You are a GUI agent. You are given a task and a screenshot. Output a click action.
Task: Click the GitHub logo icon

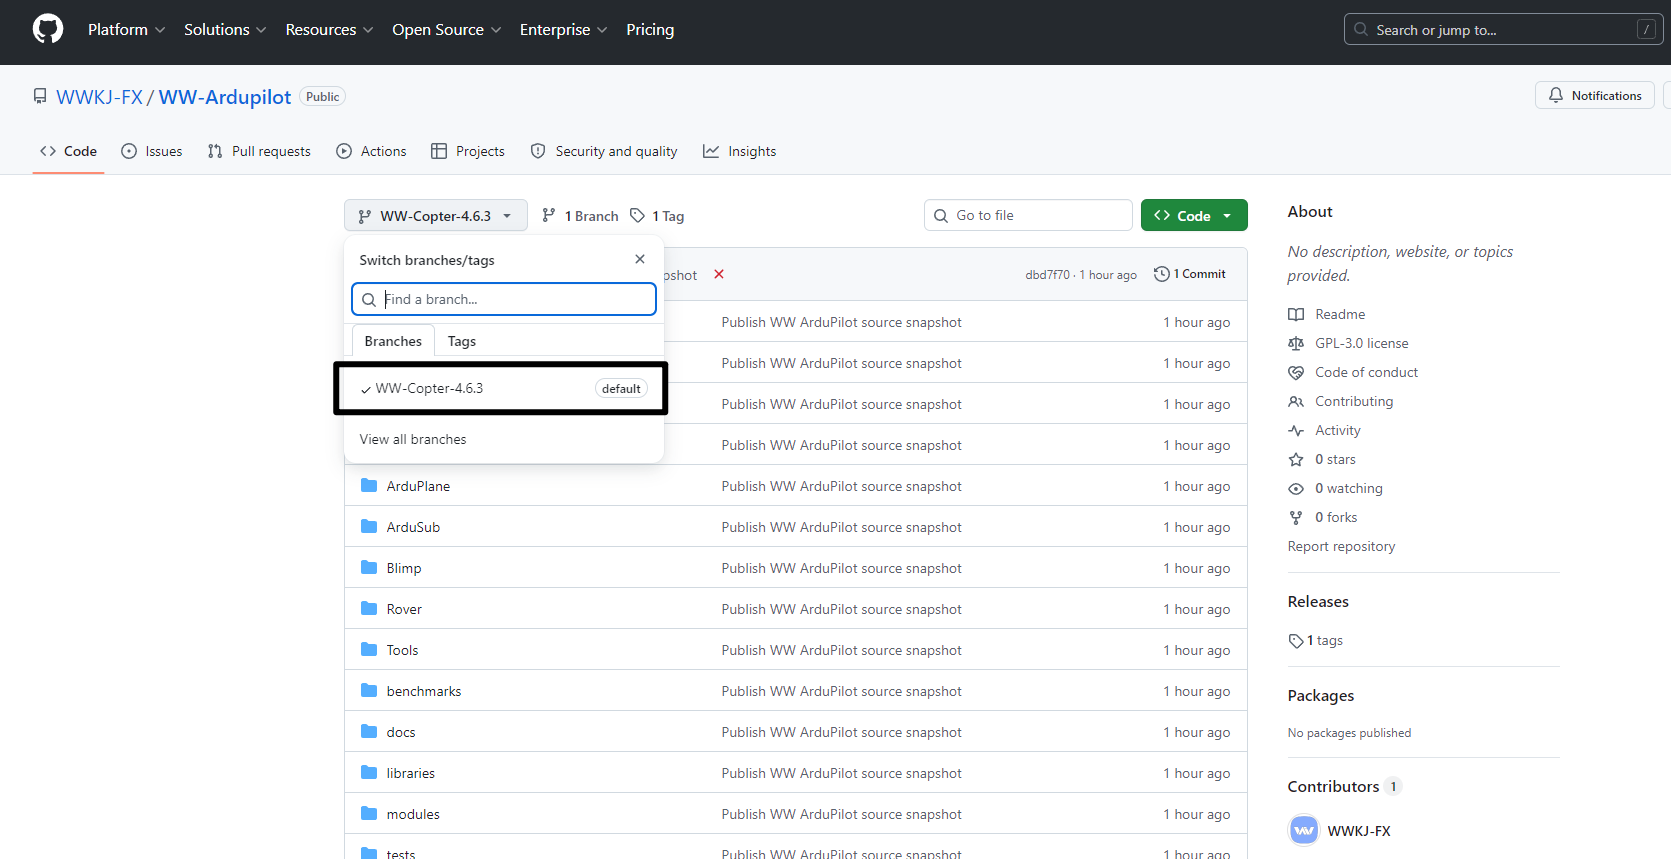[x=48, y=29]
